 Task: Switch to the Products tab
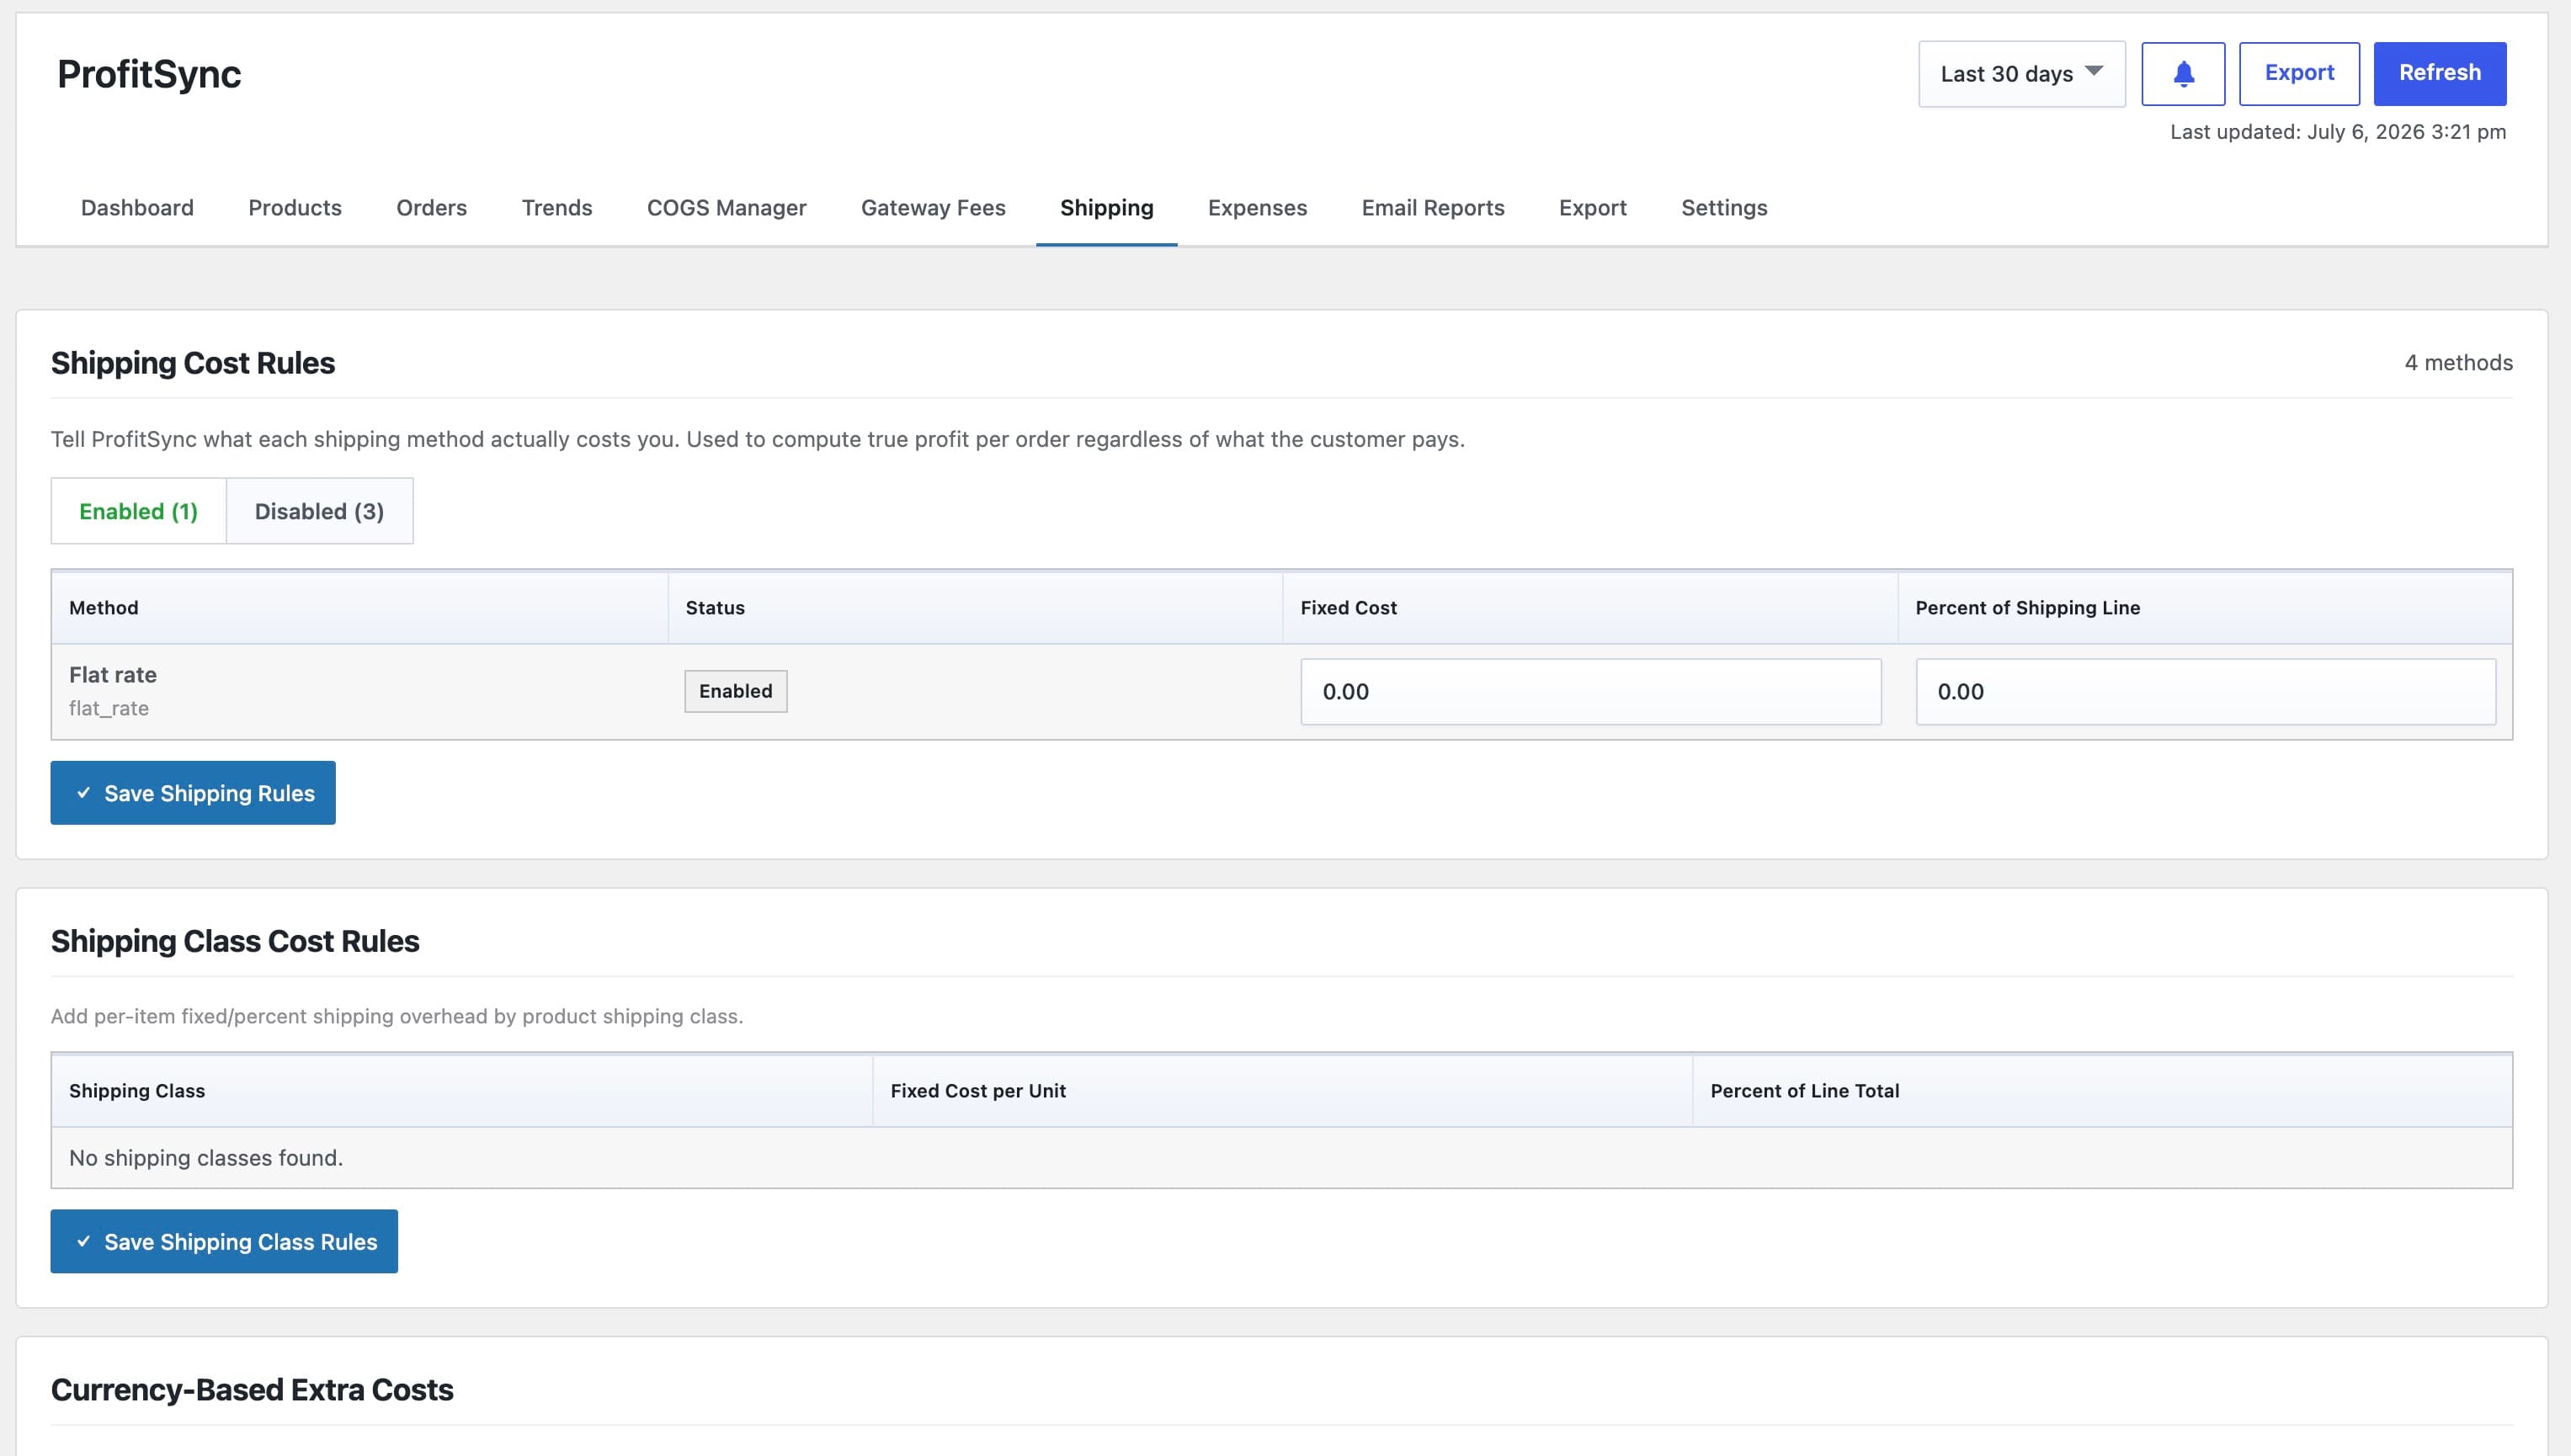tap(295, 208)
